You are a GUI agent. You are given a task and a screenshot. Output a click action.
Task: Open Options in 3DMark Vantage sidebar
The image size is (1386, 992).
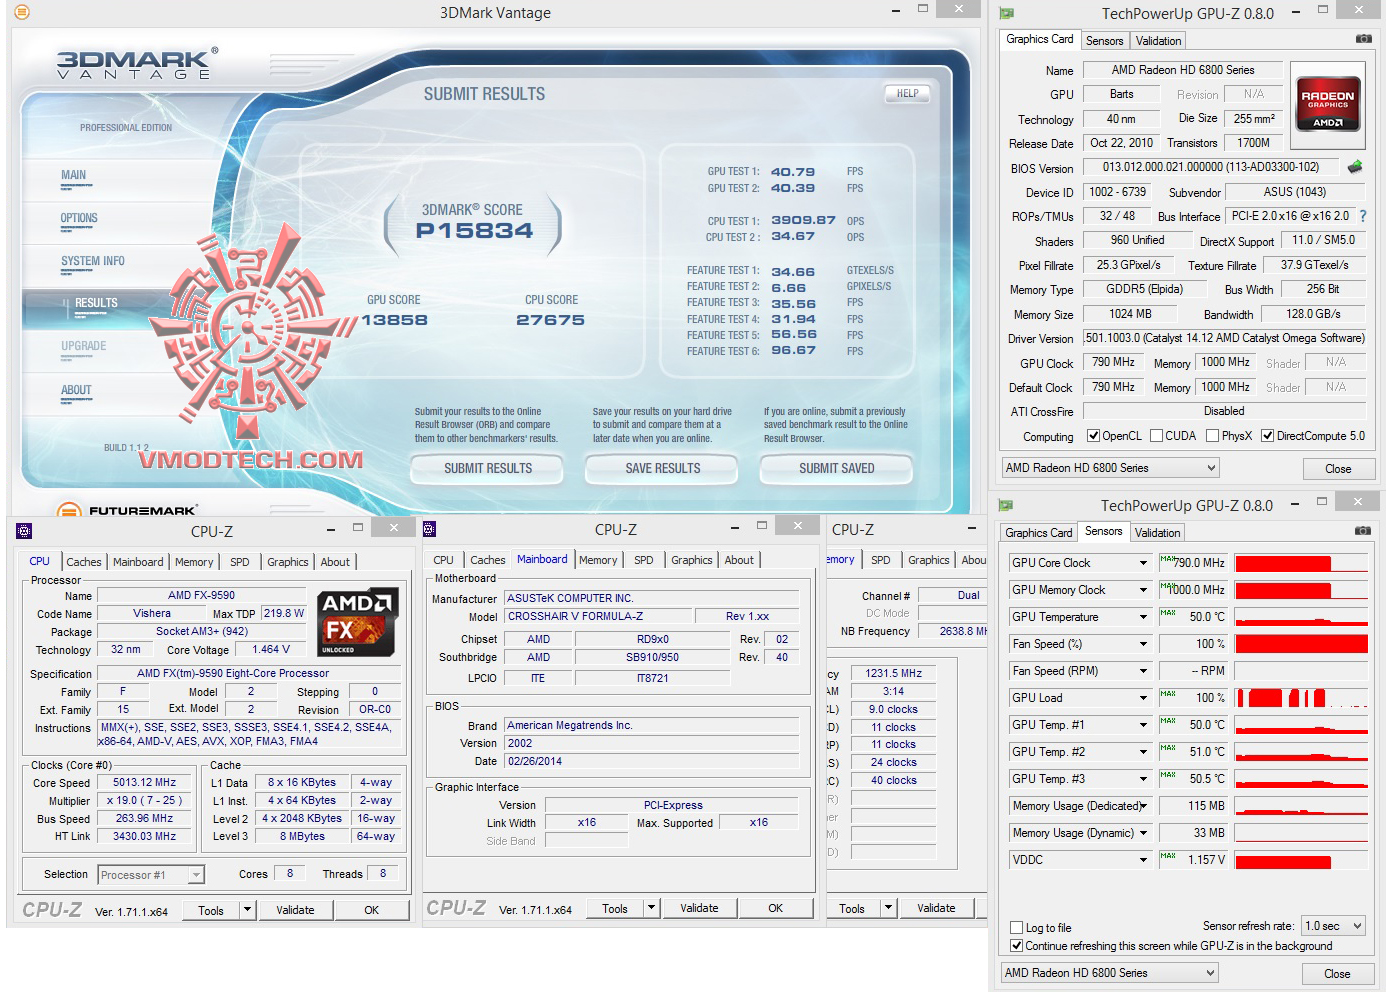pyautogui.click(x=79, y=218)
